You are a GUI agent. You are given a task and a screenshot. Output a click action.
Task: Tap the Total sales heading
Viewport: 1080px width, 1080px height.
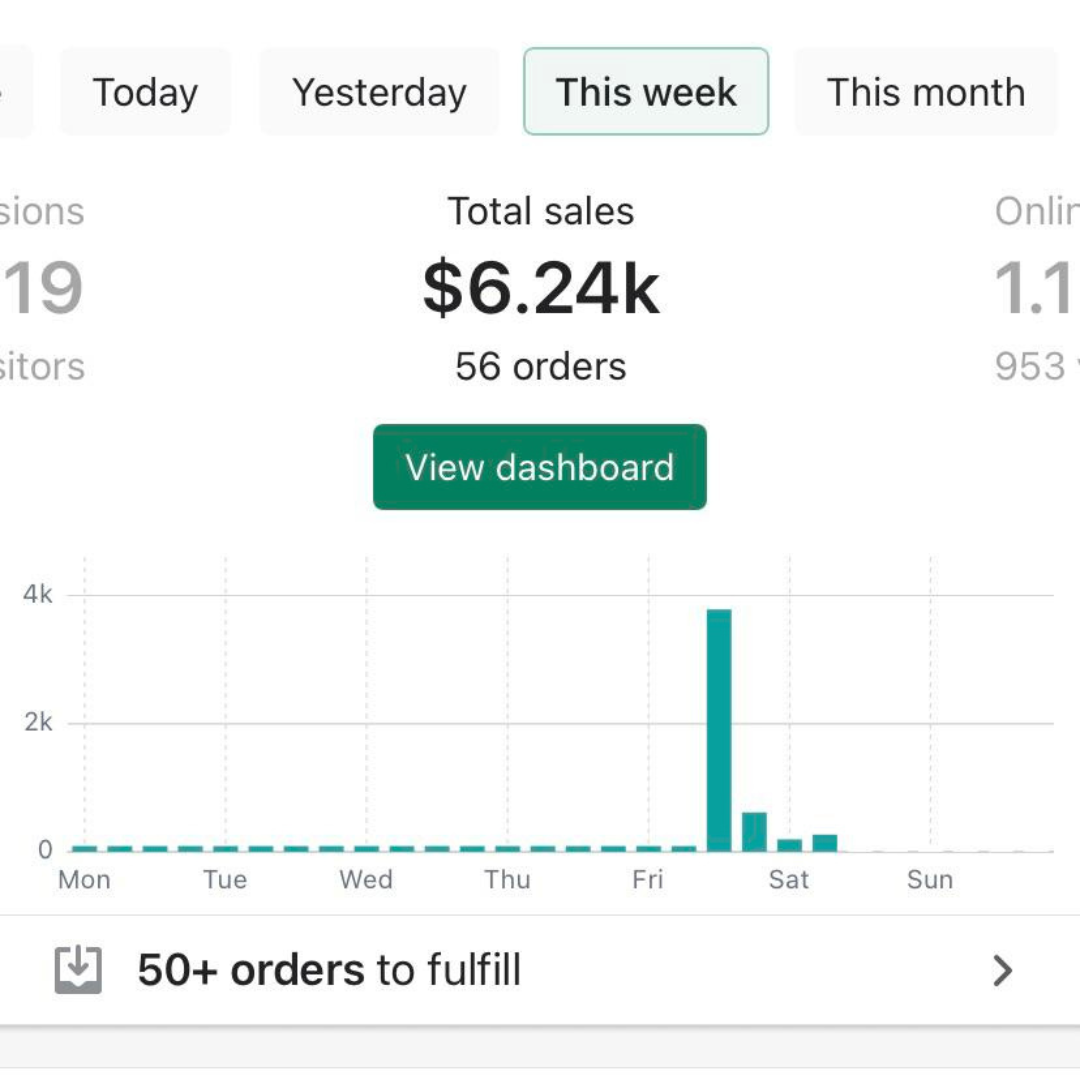pos(540,212)
